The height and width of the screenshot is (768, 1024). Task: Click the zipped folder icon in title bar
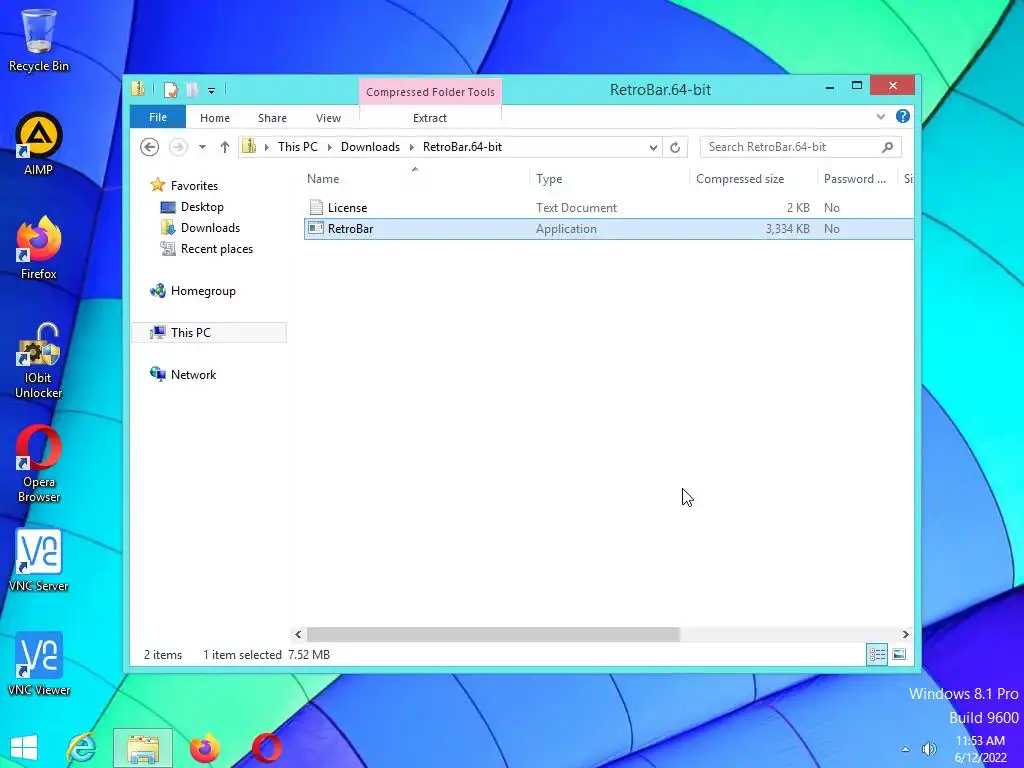138,89
